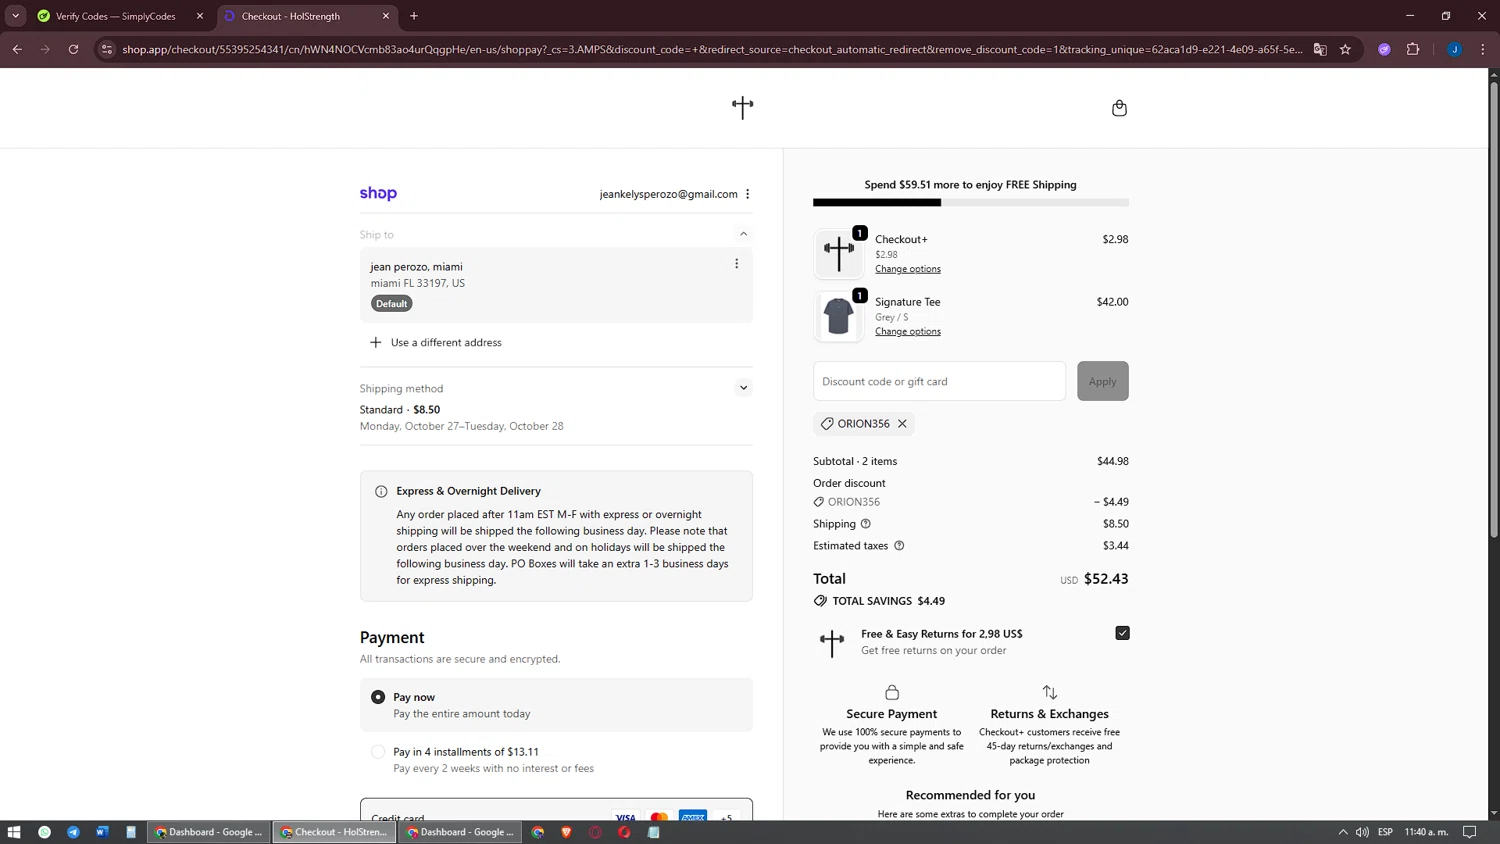
Task: Select the jean perozo, miami address card
Action: coord(556,285)
